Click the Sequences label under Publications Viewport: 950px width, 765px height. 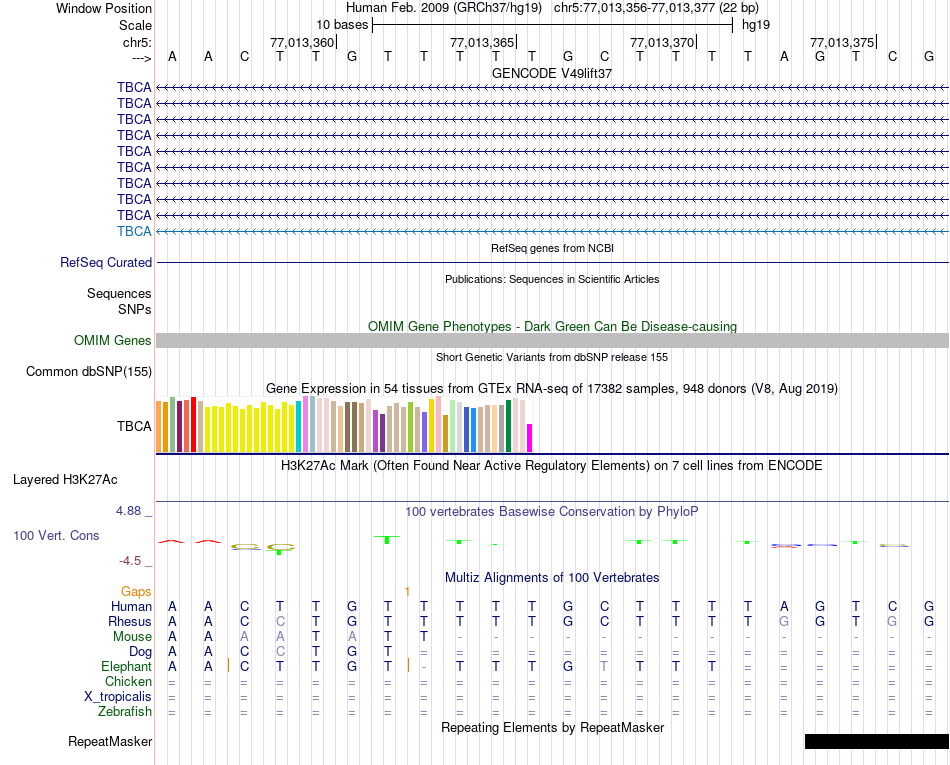tap(119, 294)
